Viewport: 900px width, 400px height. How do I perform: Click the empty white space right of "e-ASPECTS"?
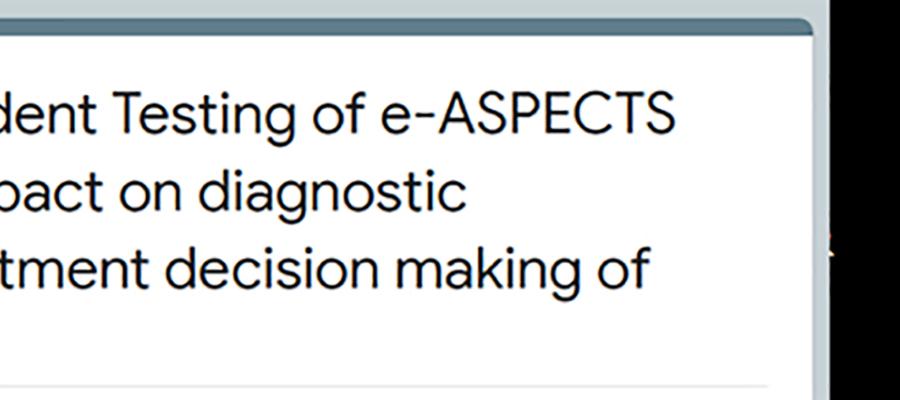743,114
